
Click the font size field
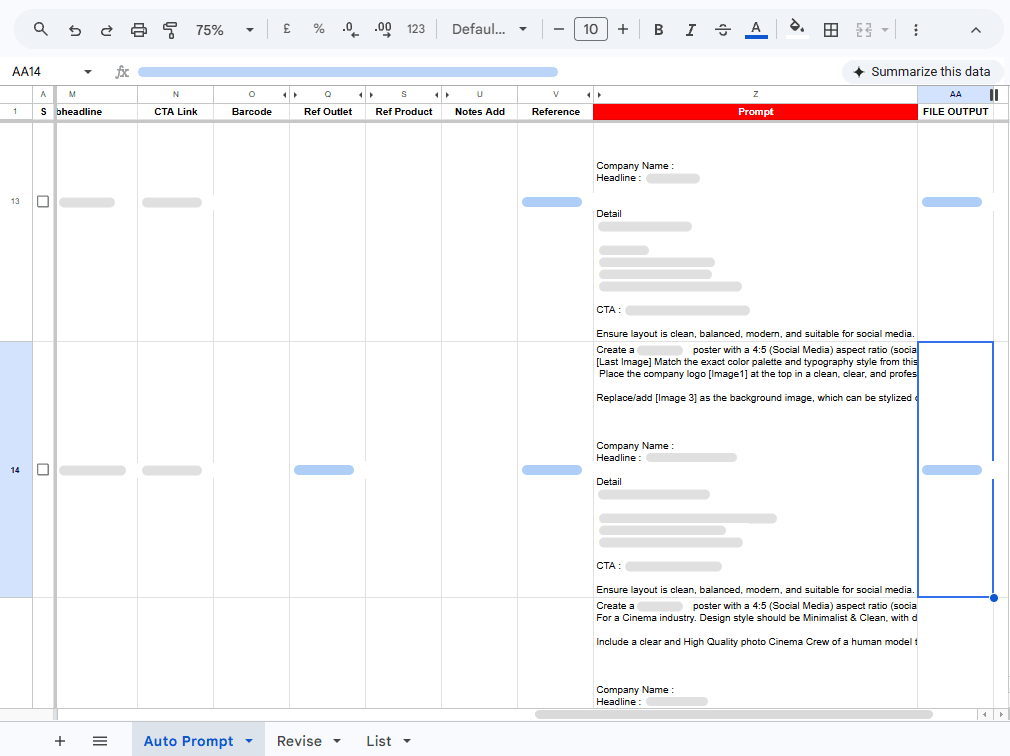(591, 29)
